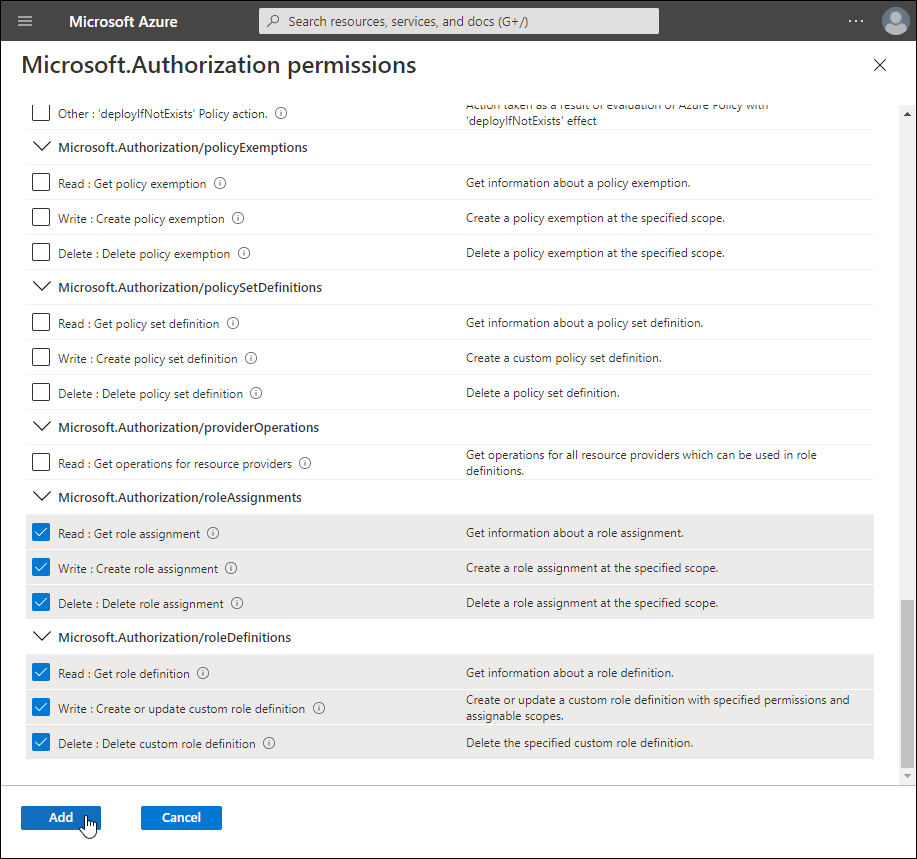This screenshot has height=859, width=917.
Task: Open the hamburger portal menu
Action: click(25, 21)
